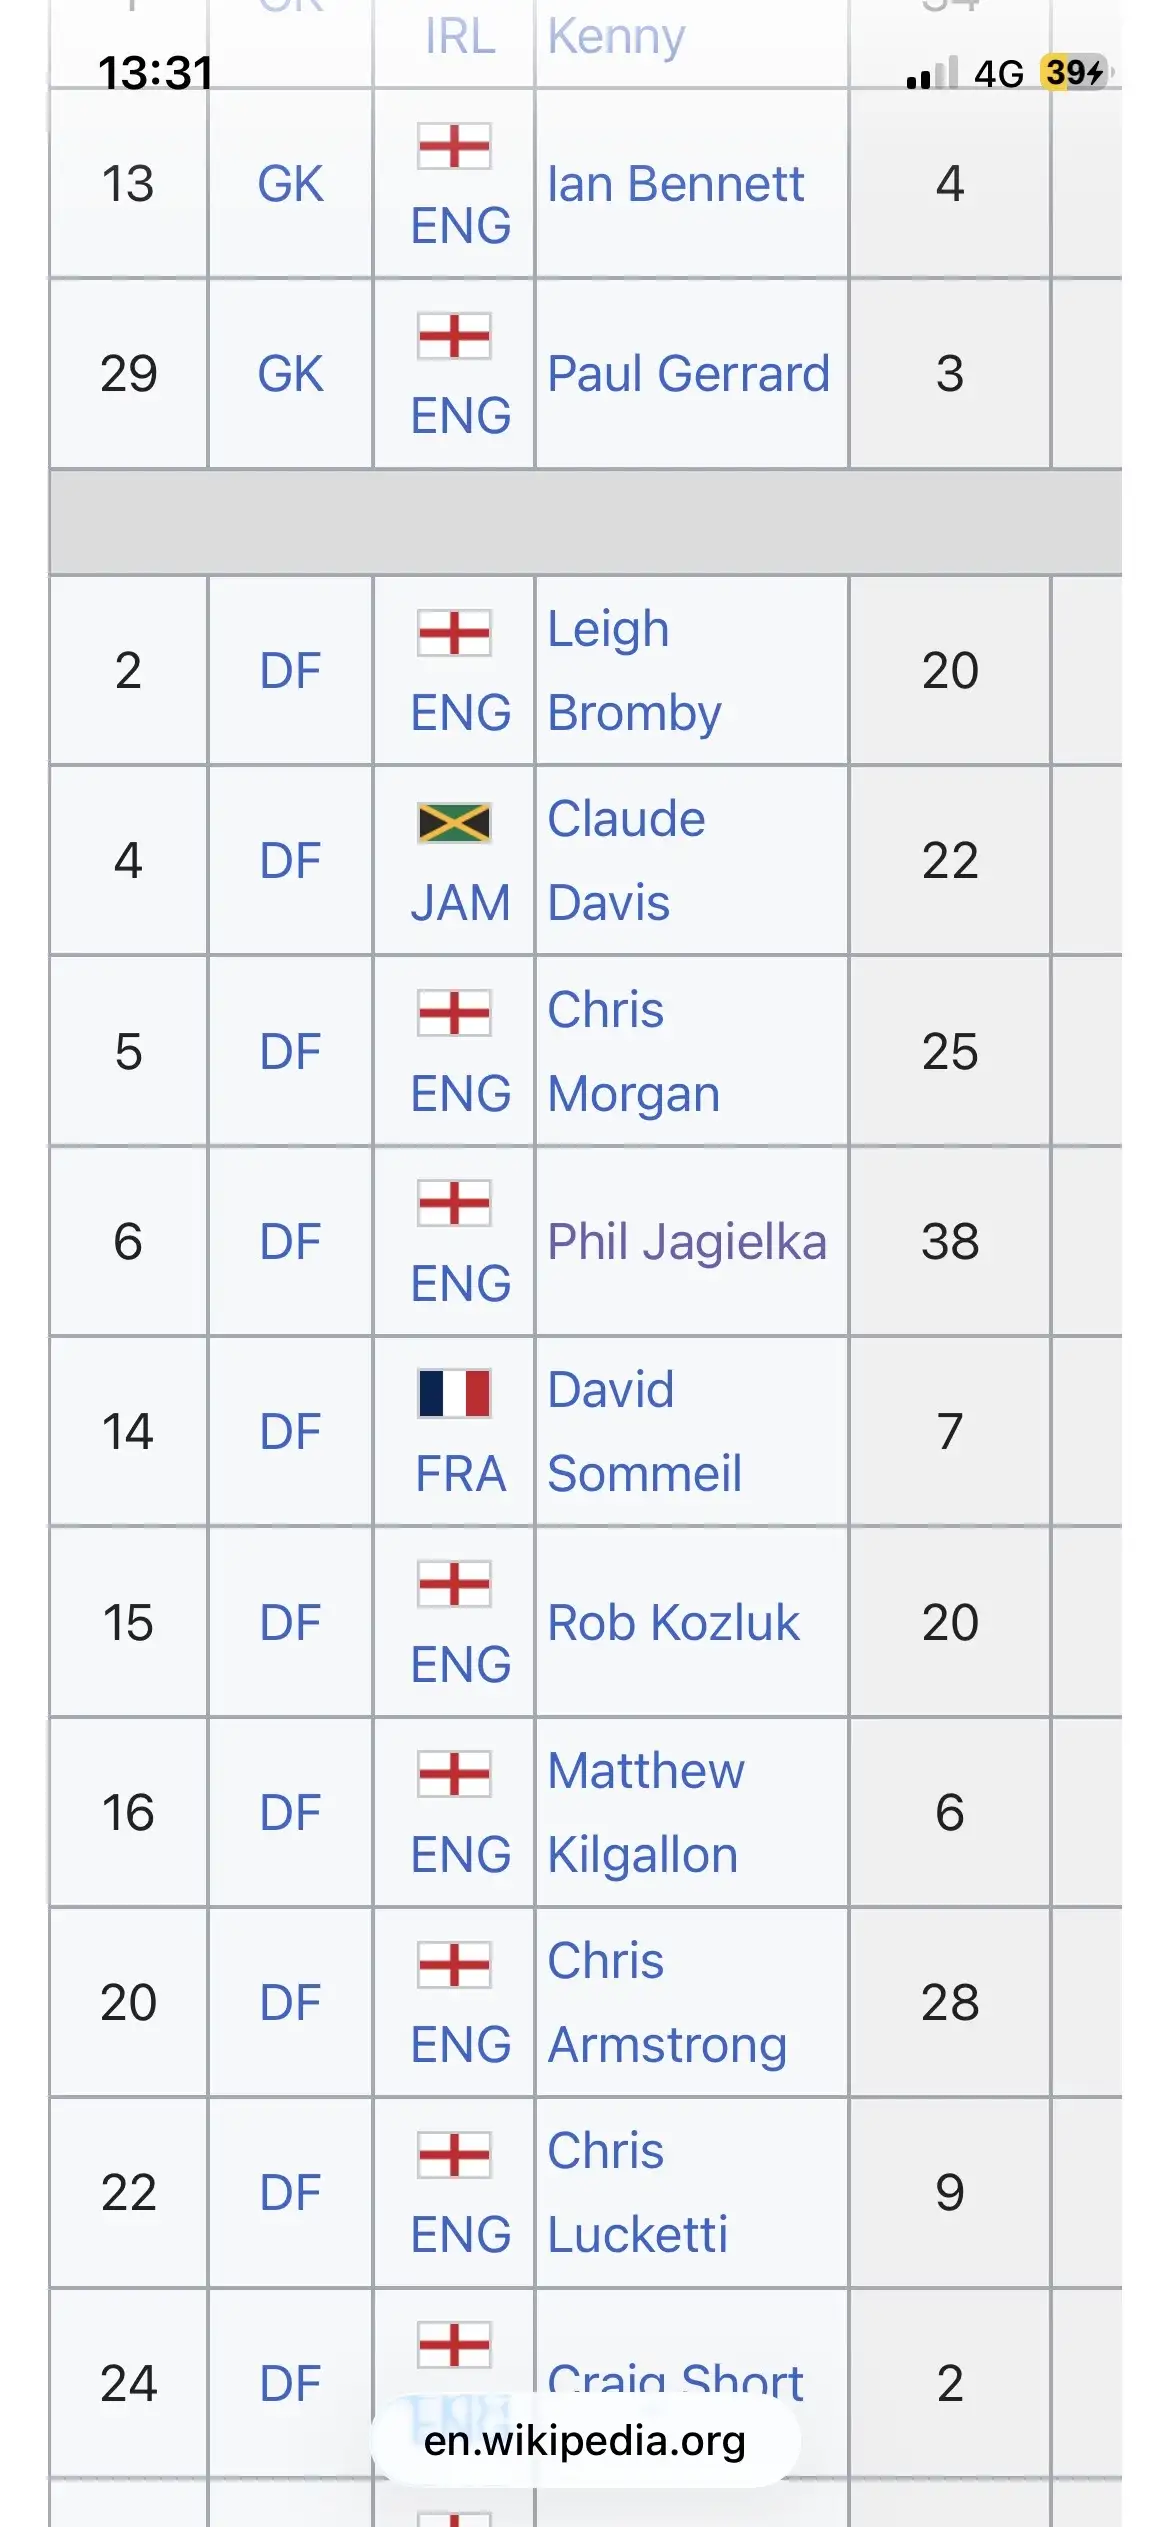Image resolution: width=1170 pixels, height=2527 pixels.
Task: Open the Matthew Kilgallon player link
Action: [646, 1813]
